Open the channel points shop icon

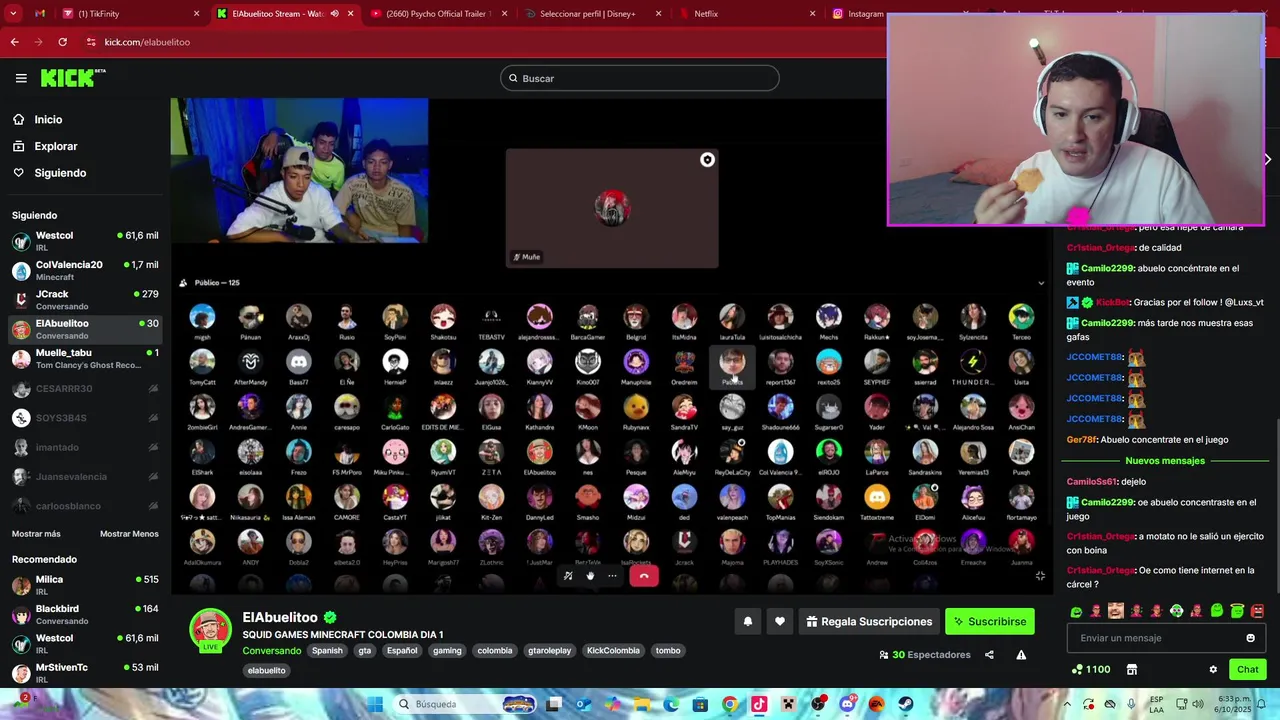[1132, 669]
